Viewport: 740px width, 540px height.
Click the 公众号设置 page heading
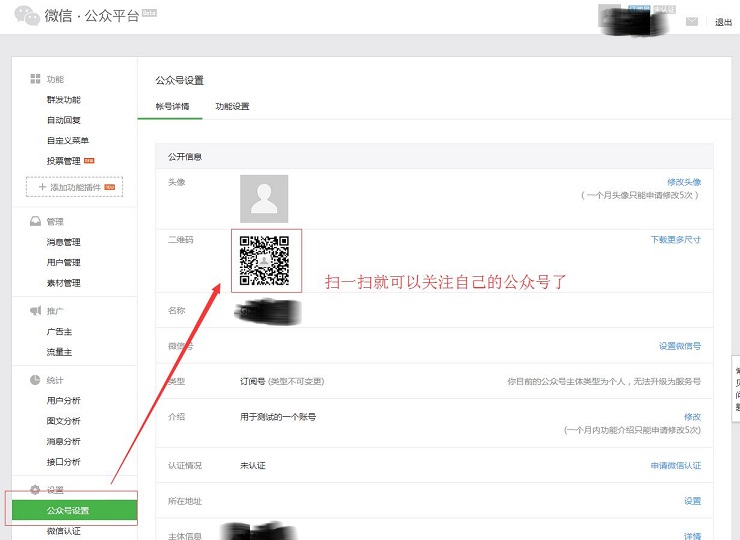pos(179,80)
